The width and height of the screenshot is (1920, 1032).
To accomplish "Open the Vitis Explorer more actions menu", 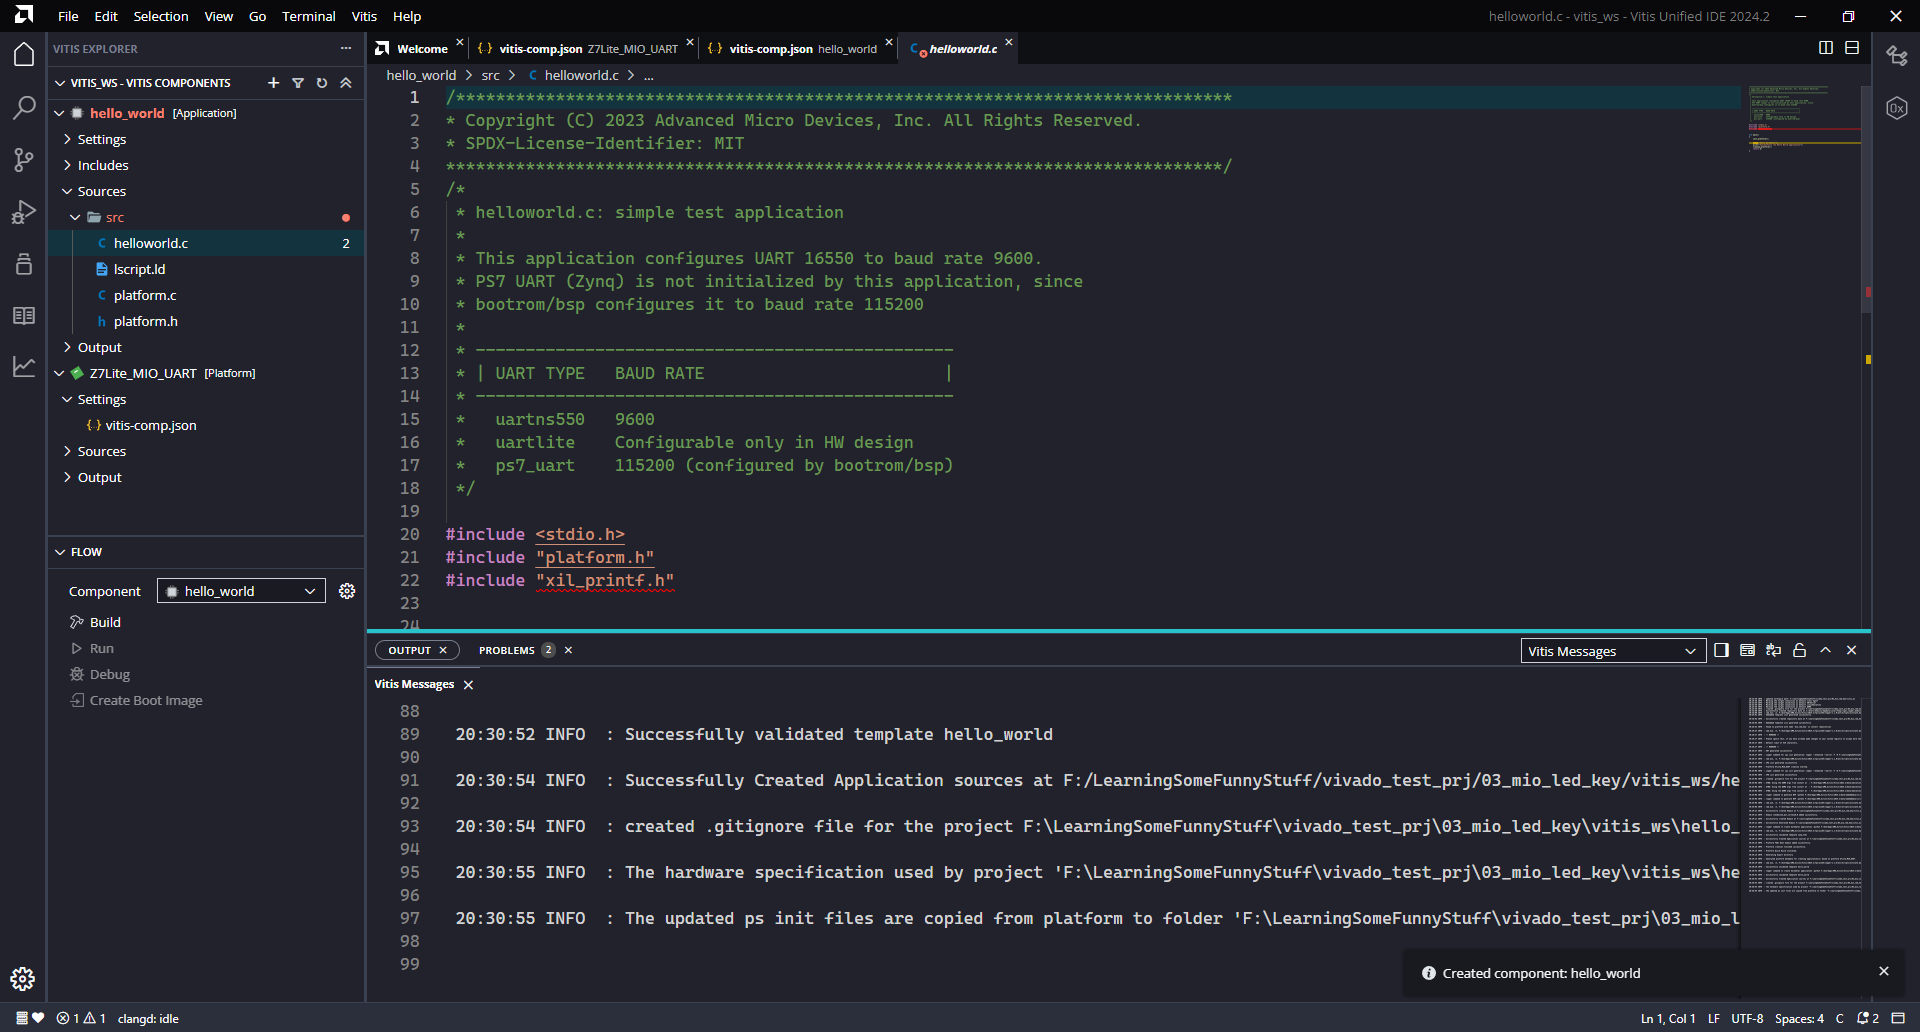I will [346, 48].
